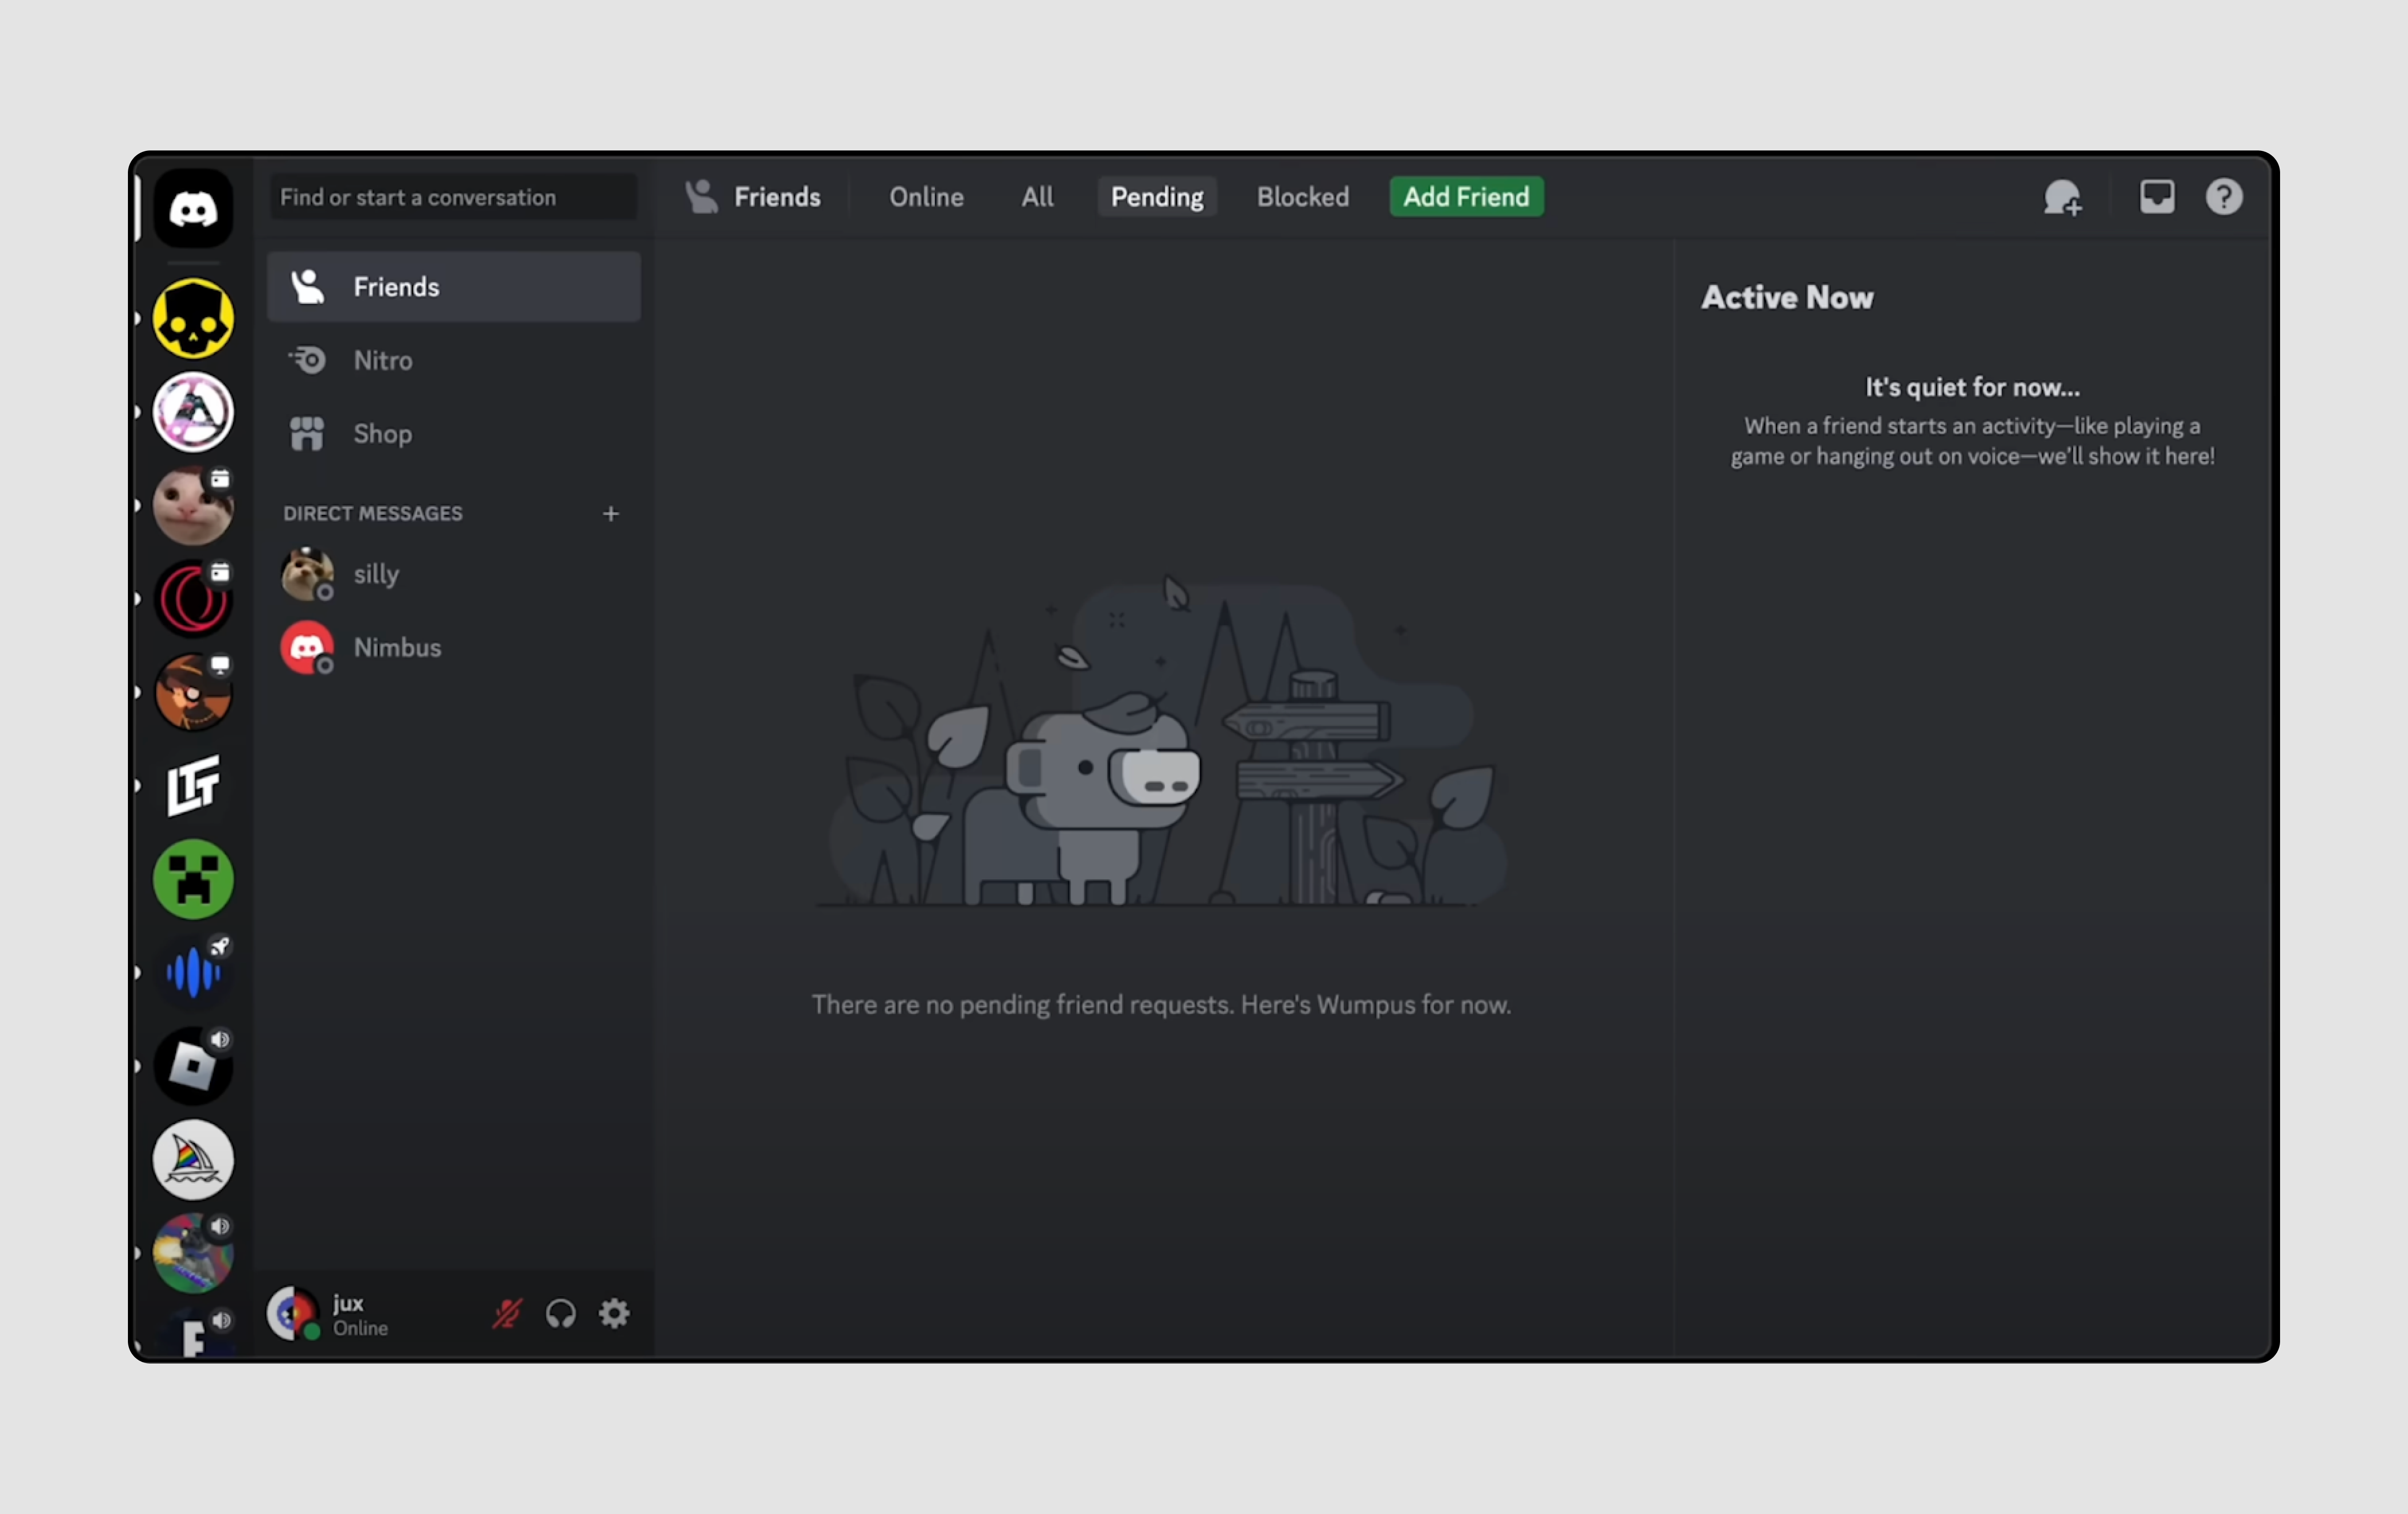Open the yellow skull server
The image size is (2408, 1514).
[x=193, y=319]
